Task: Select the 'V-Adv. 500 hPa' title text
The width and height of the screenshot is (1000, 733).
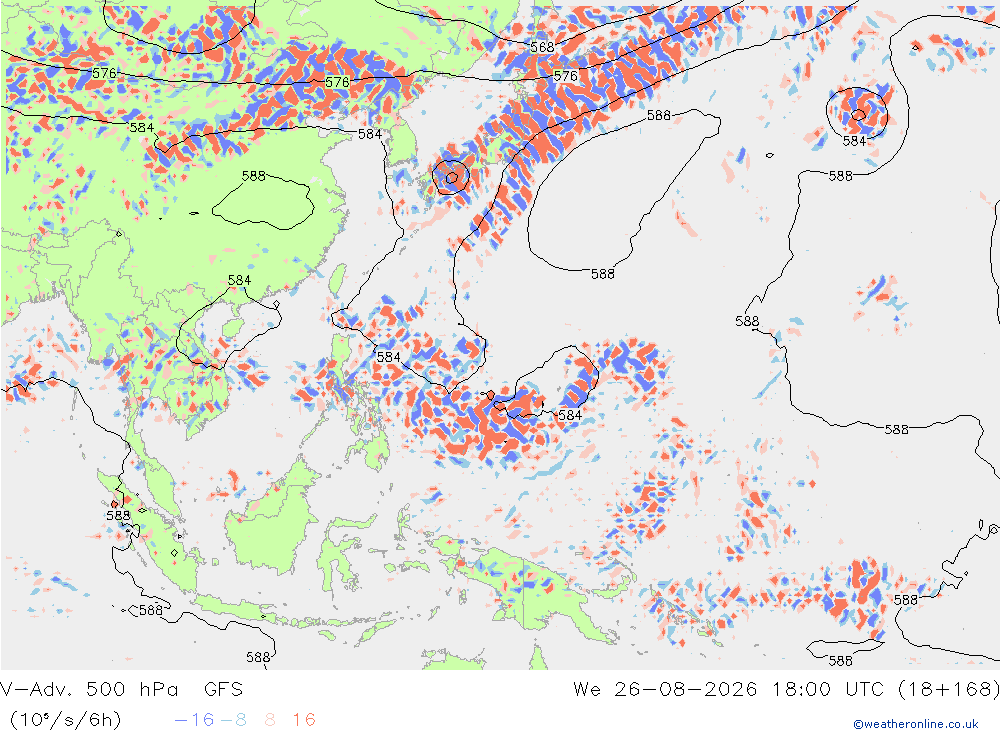Action: click(89, 690)
